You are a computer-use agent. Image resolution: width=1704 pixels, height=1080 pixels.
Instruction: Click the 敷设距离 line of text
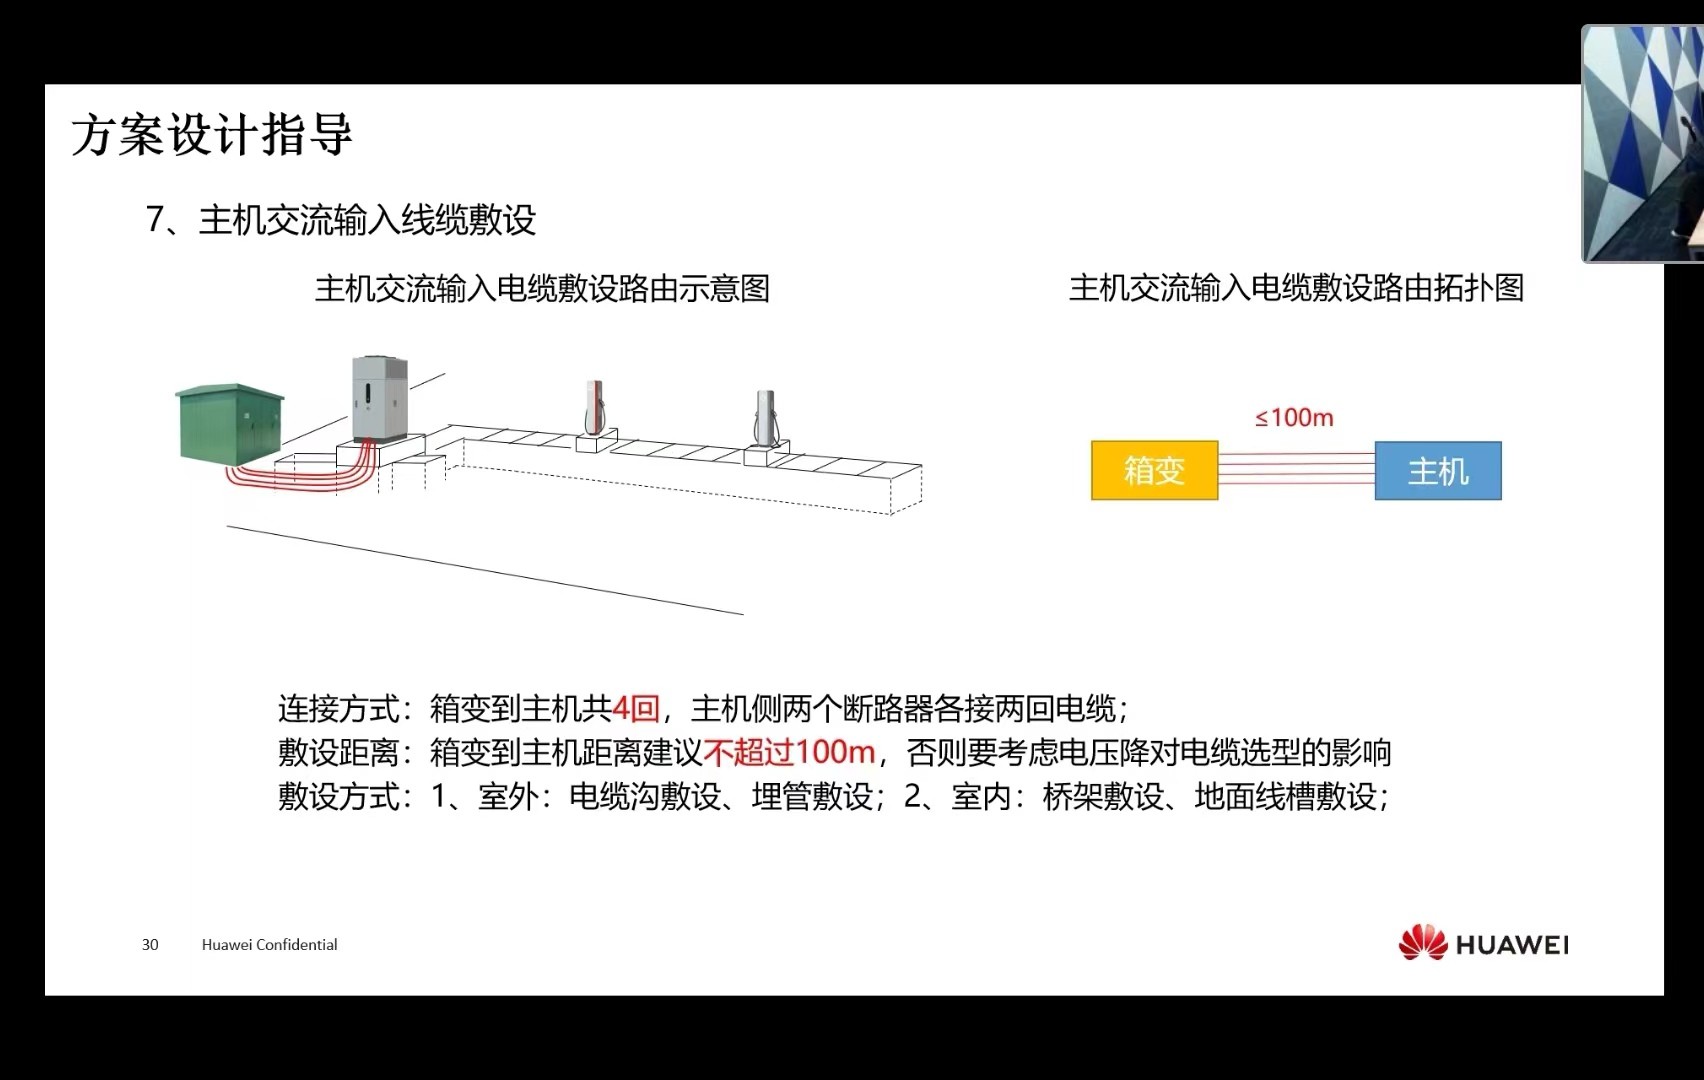click(x=834, y=752)
